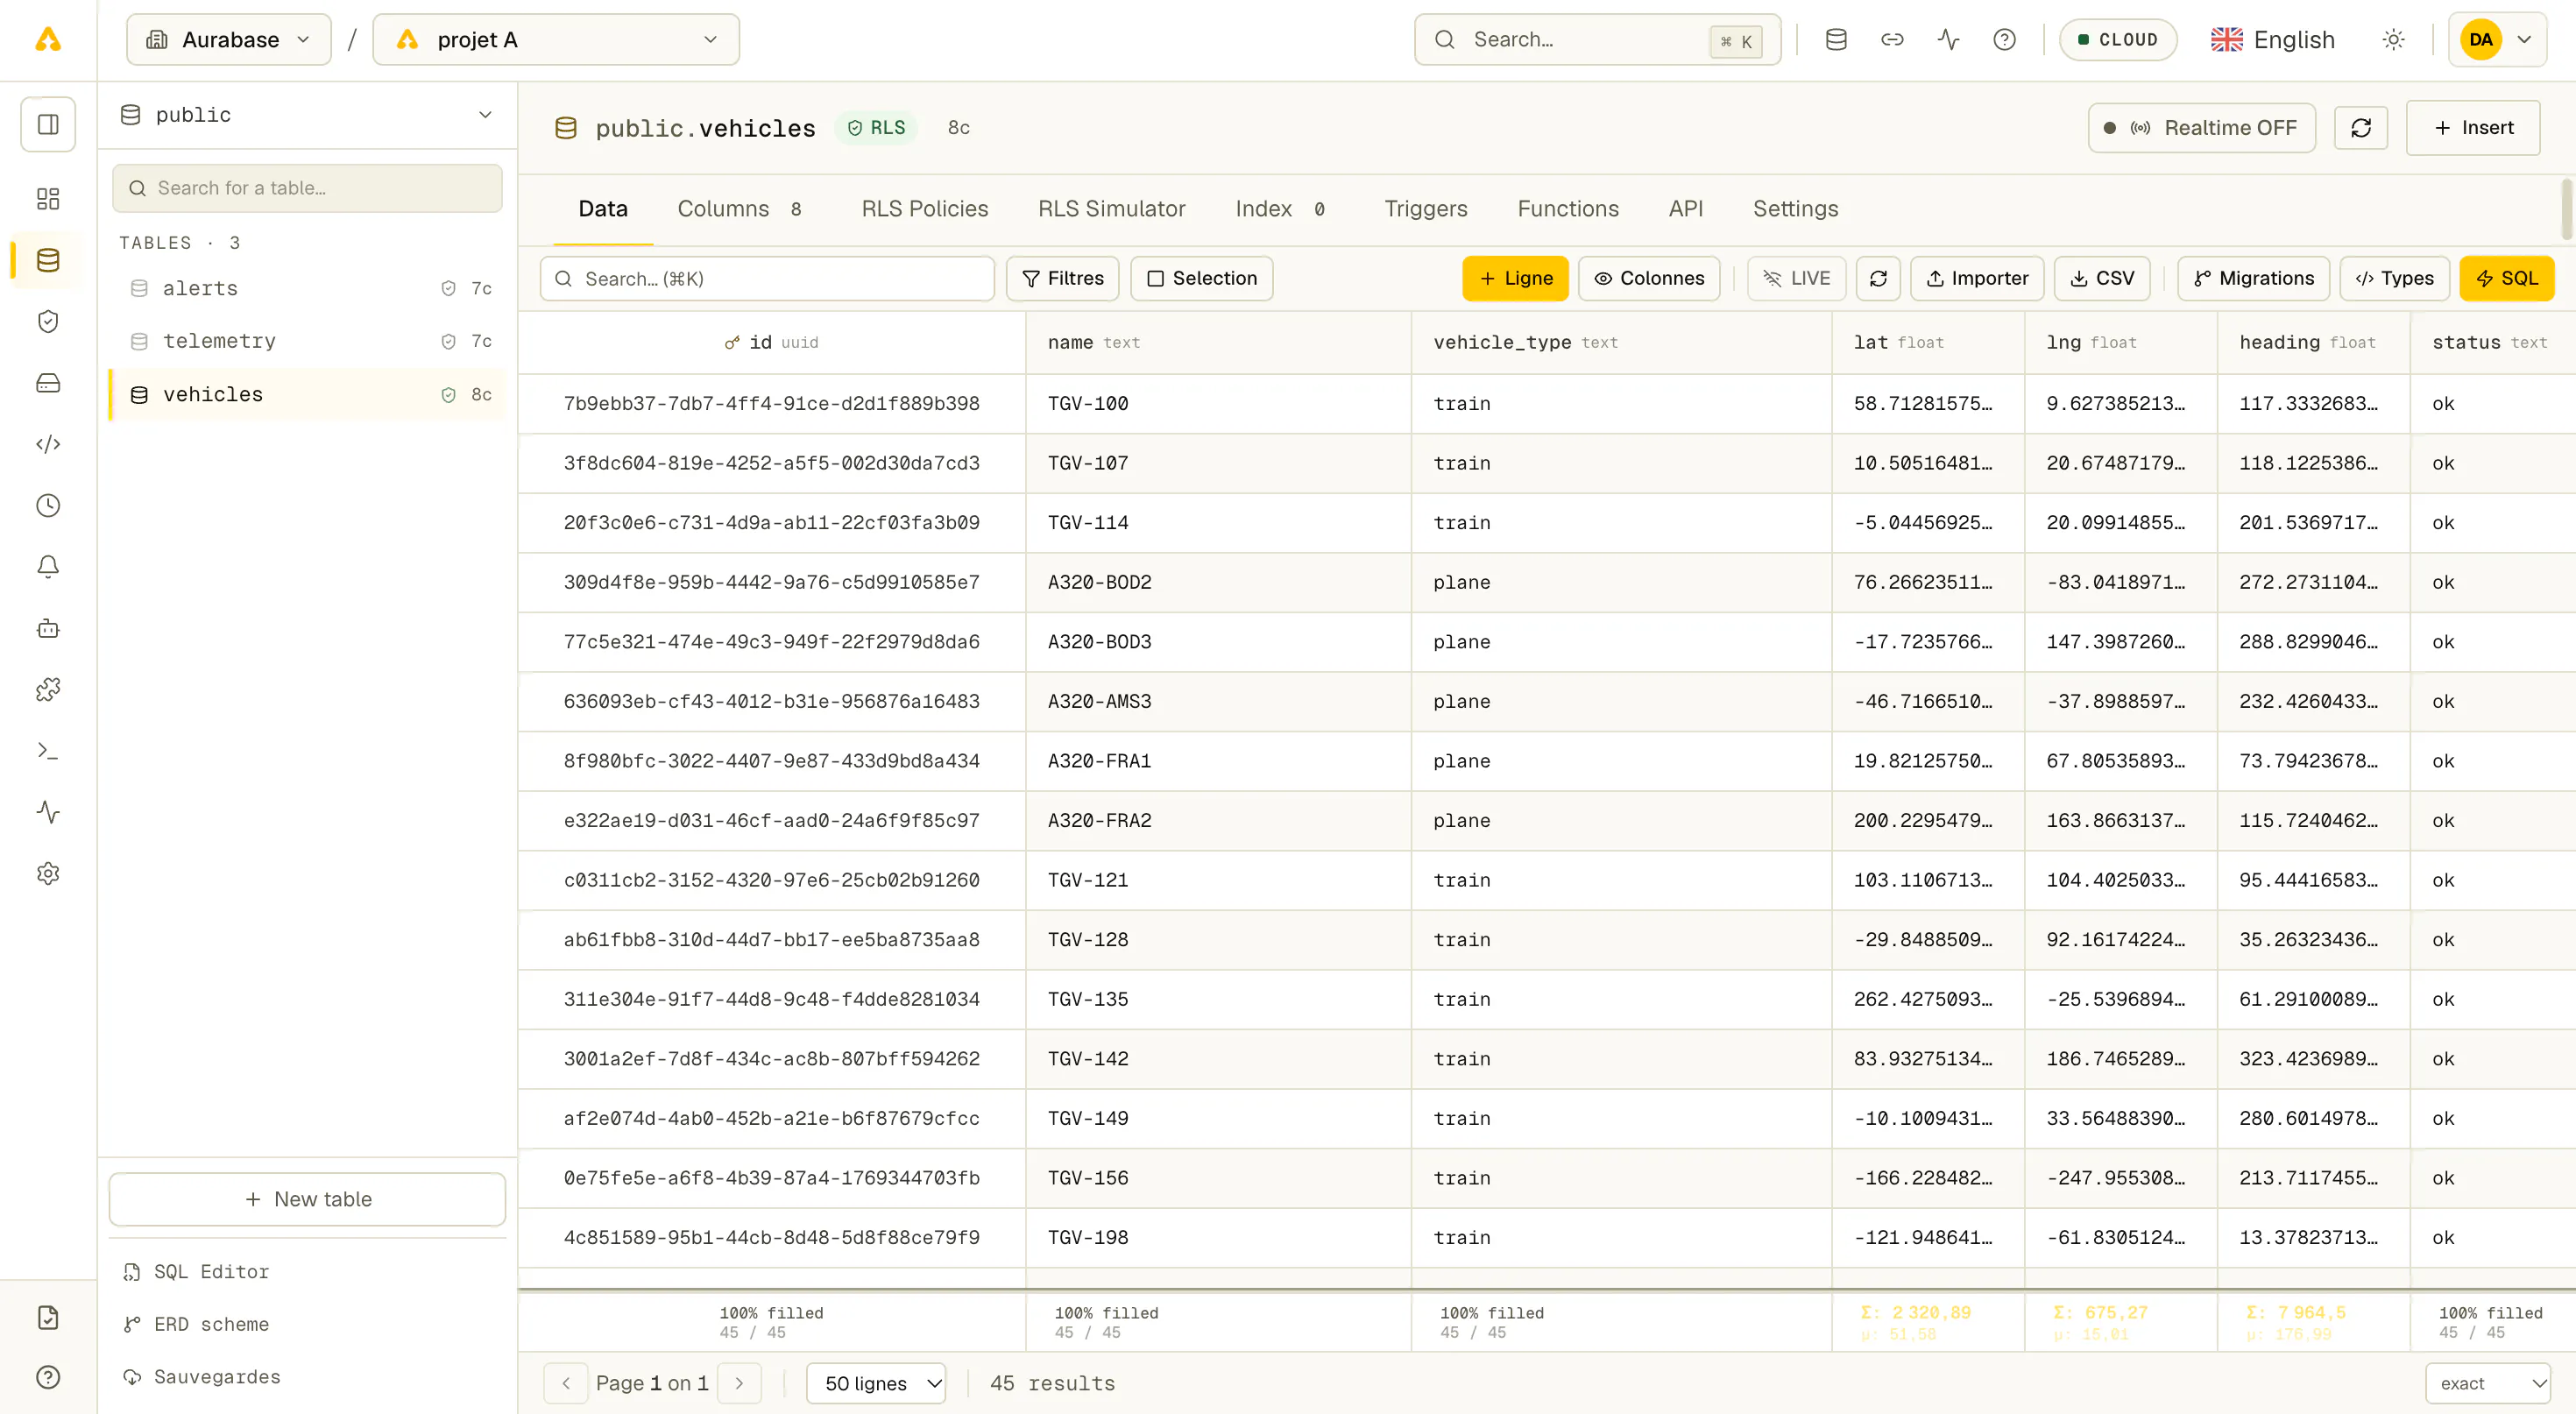Add a row with the Ligne button
The image size is (2576, 1414).
(1515, 278)
